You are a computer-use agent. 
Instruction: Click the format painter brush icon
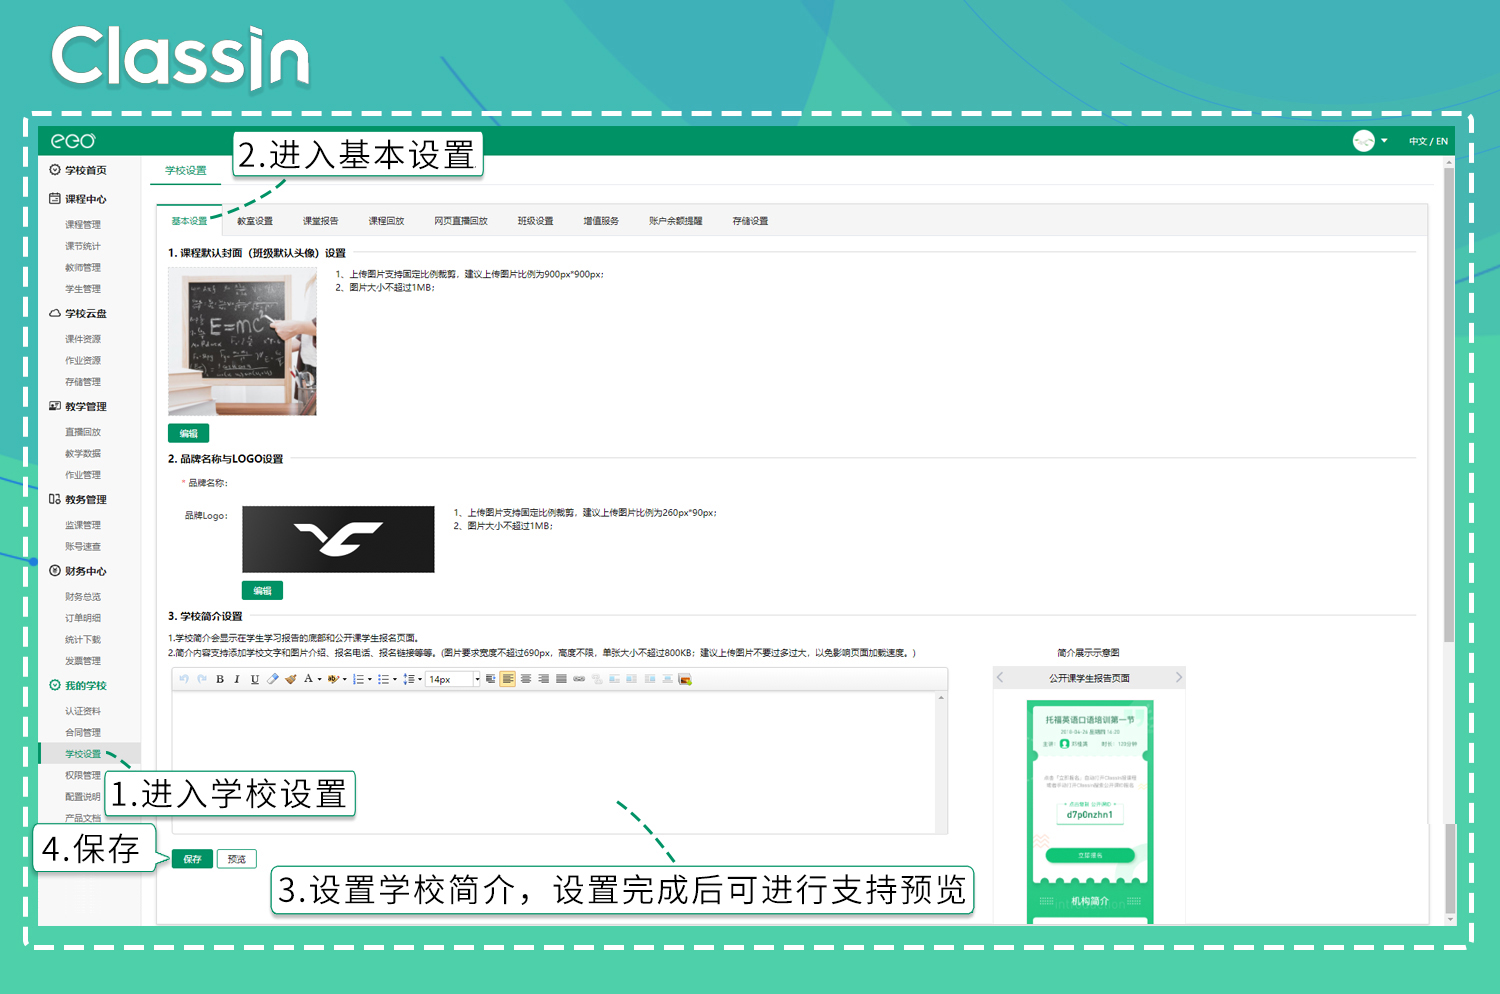click(291, 679)
